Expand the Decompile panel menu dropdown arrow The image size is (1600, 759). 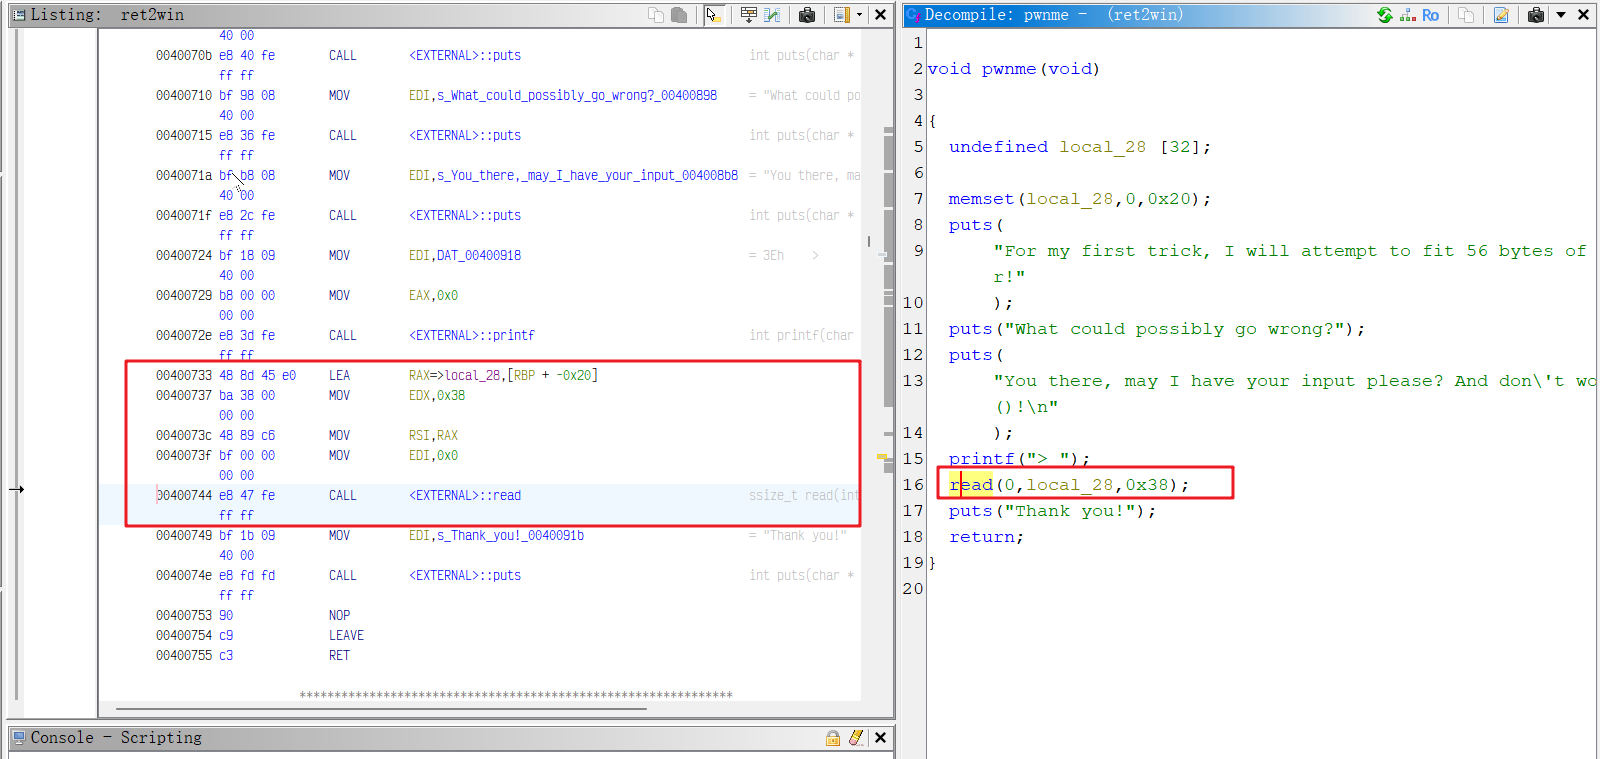point(1560,15)
